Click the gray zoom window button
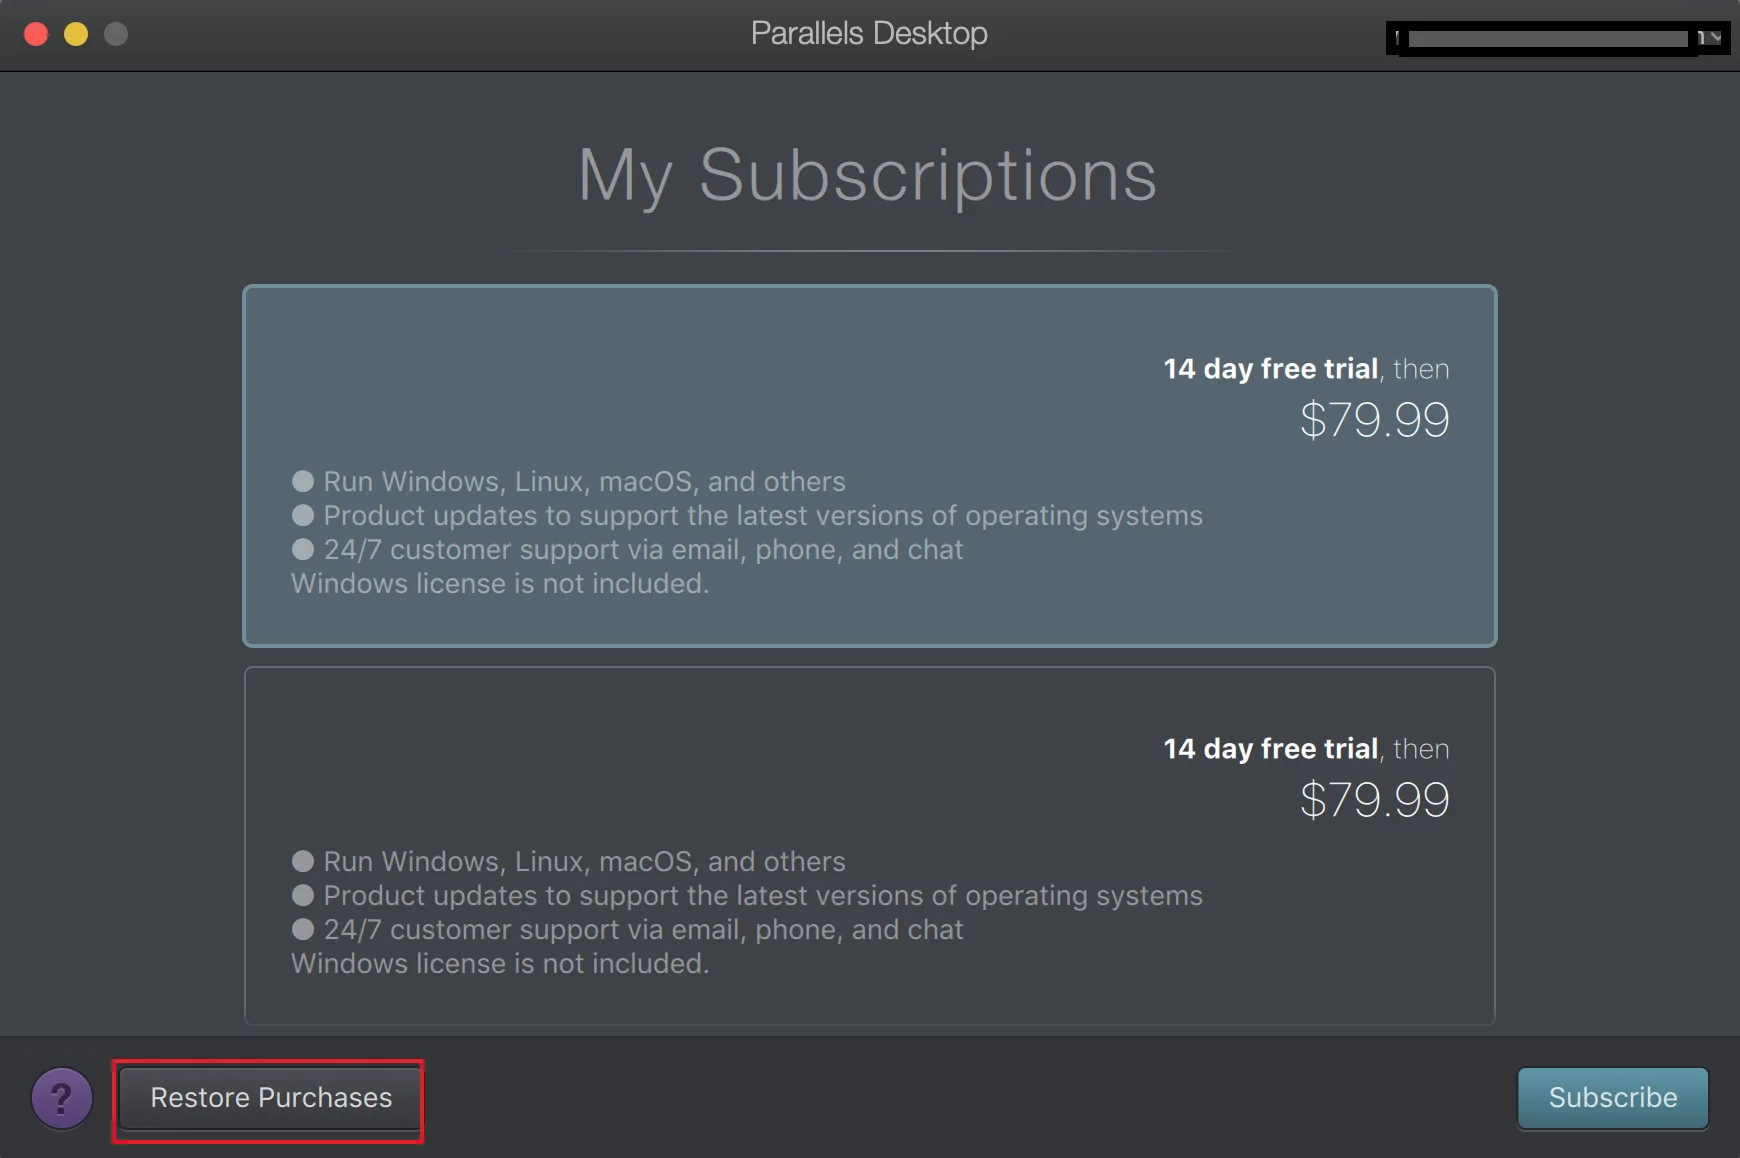1740x1158 pixels. click(x=115, y=33)
